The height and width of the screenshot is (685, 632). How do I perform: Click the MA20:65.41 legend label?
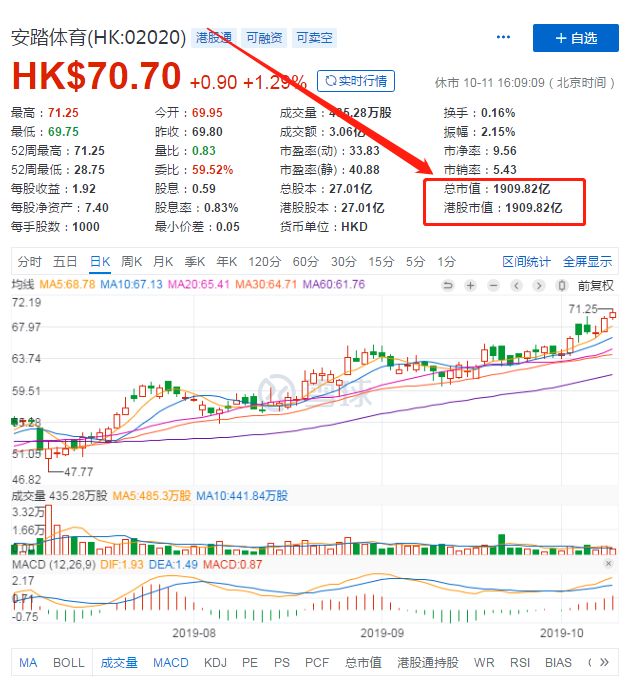coord(199,284)
